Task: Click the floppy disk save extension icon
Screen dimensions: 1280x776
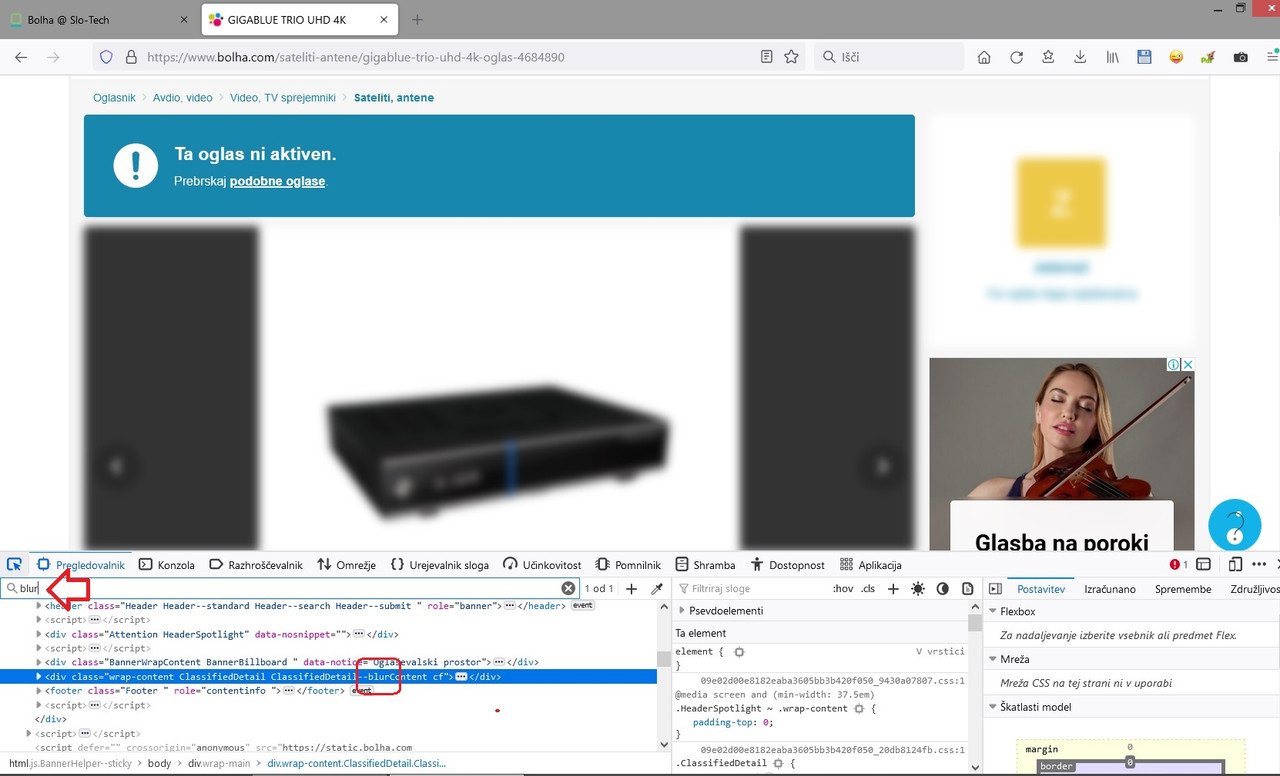Action: [1144, 57]
